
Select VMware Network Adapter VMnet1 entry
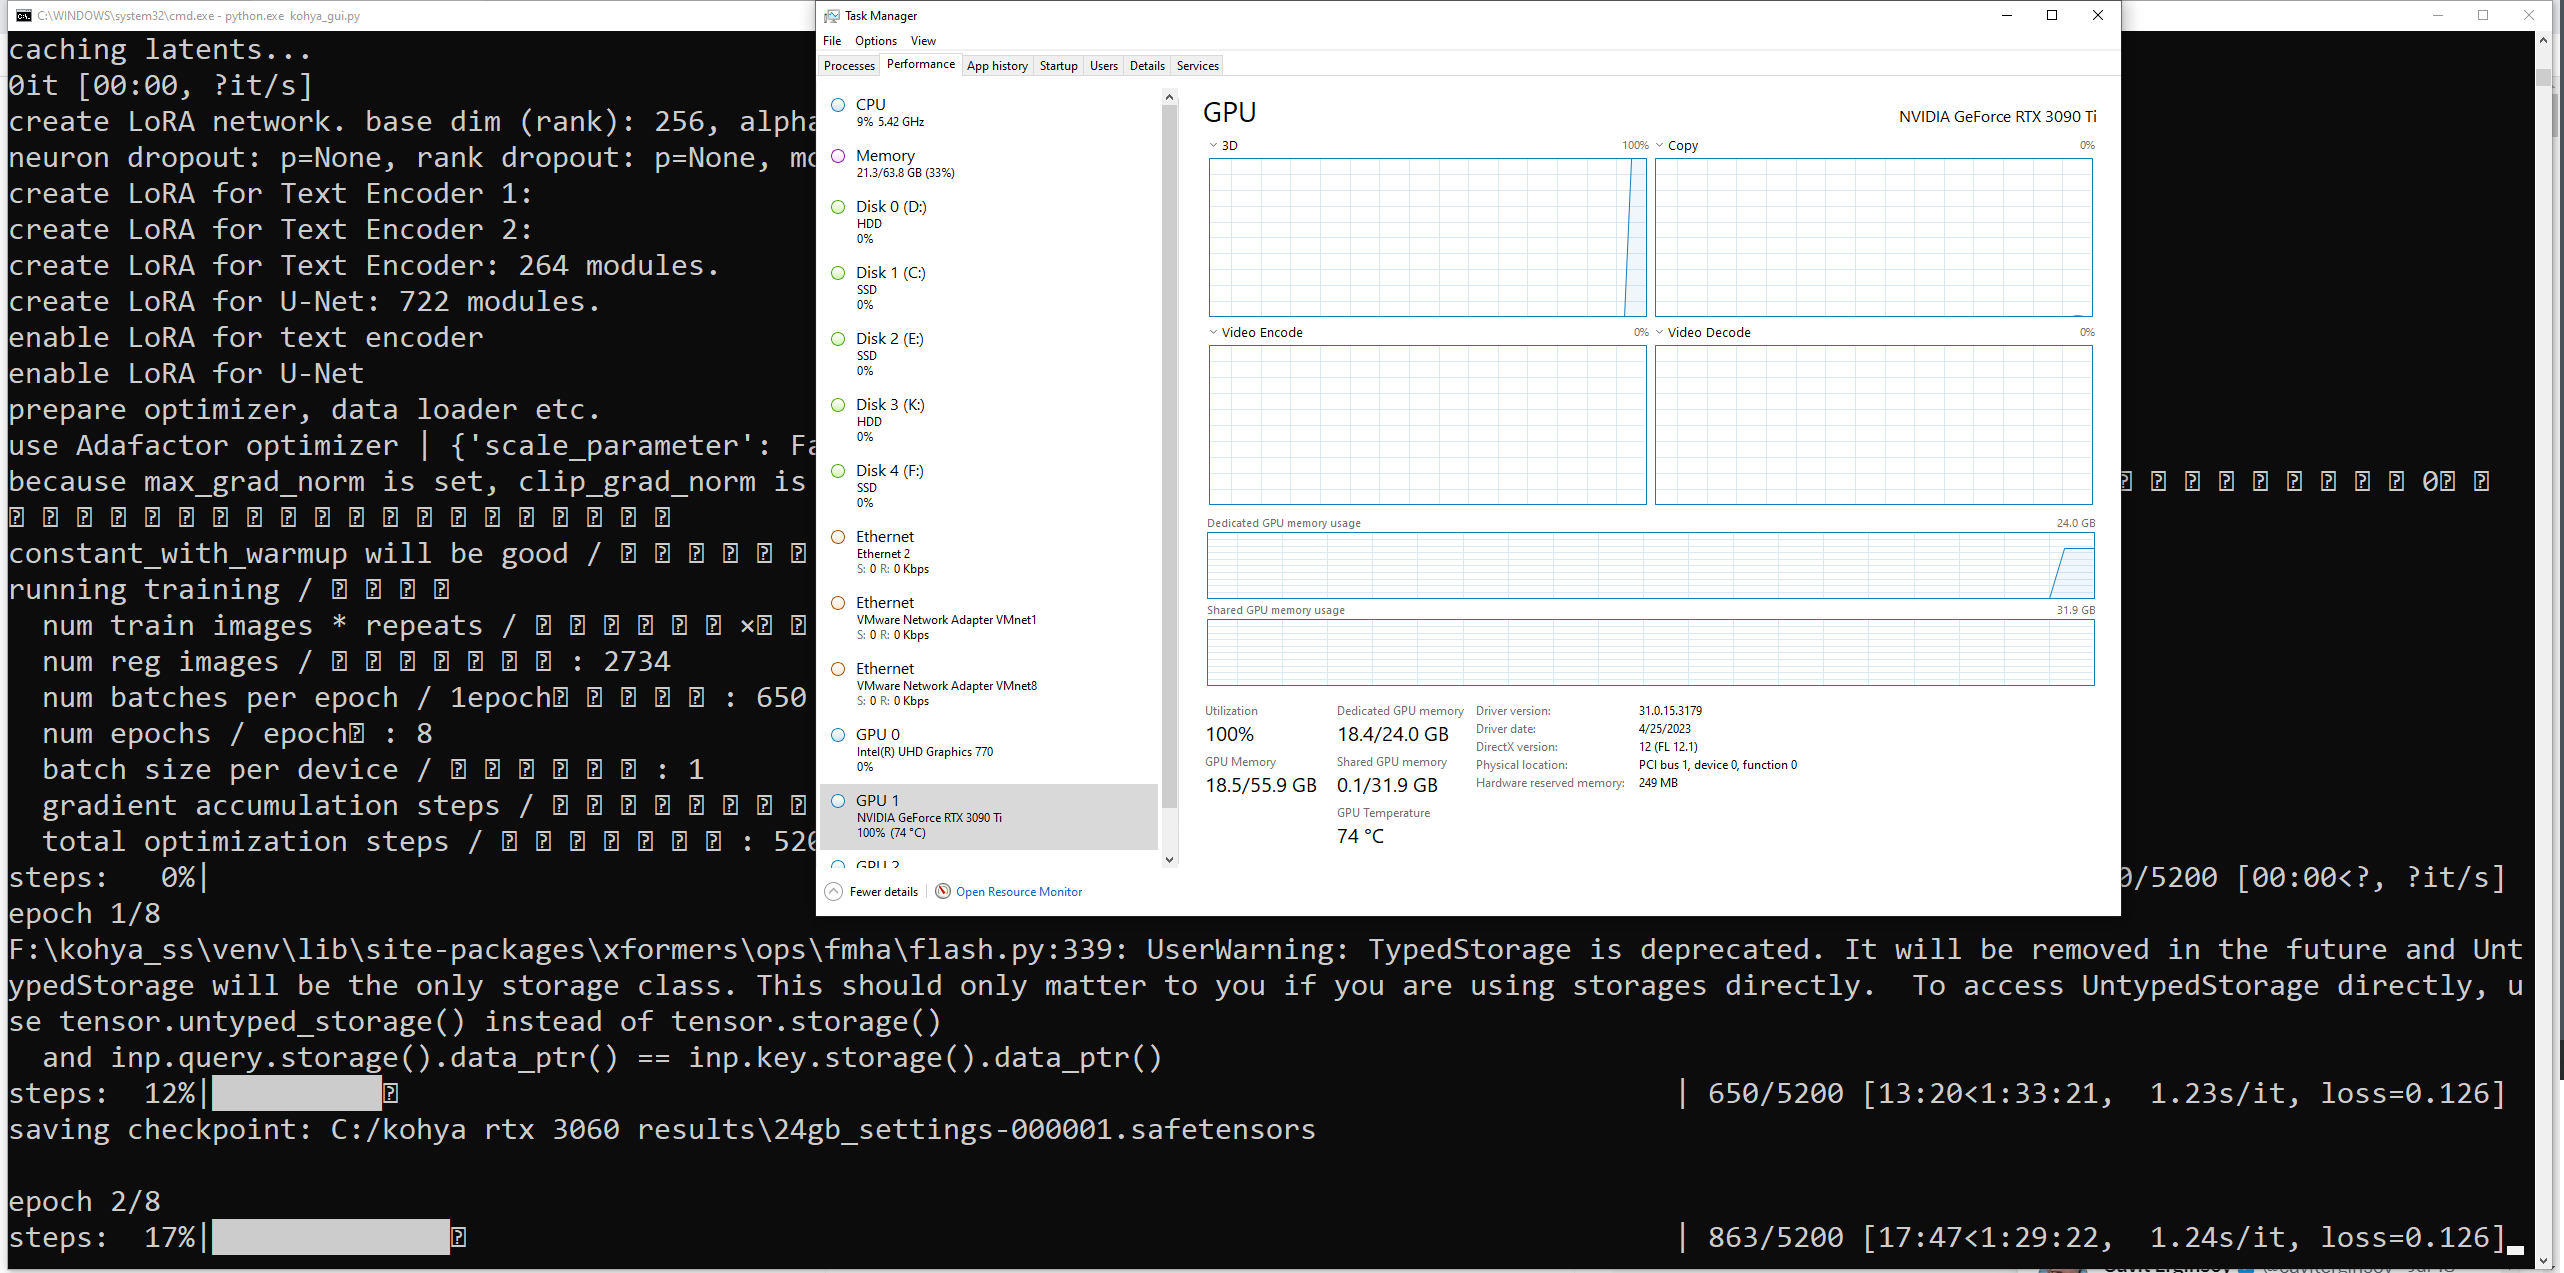point(989,617)
